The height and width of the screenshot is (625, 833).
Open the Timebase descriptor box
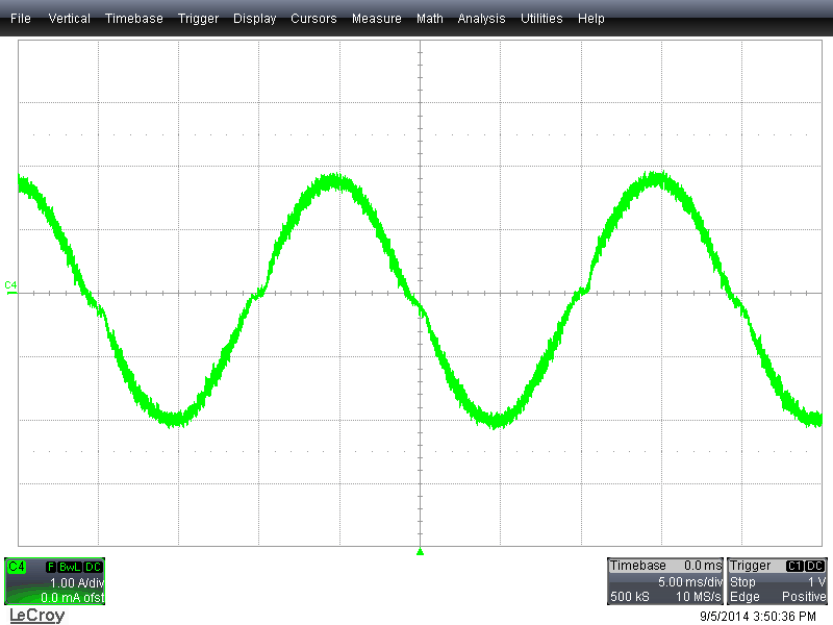665,582
